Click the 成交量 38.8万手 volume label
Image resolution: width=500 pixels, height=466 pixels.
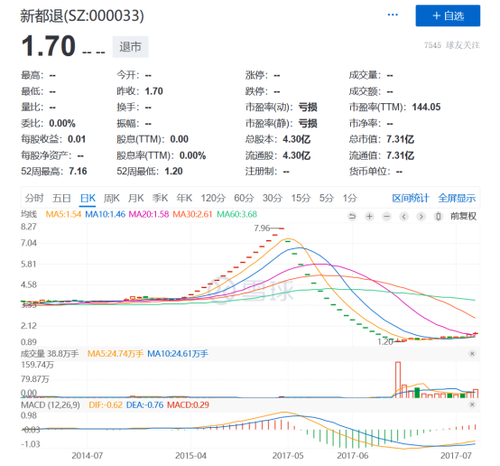(50, 354)
